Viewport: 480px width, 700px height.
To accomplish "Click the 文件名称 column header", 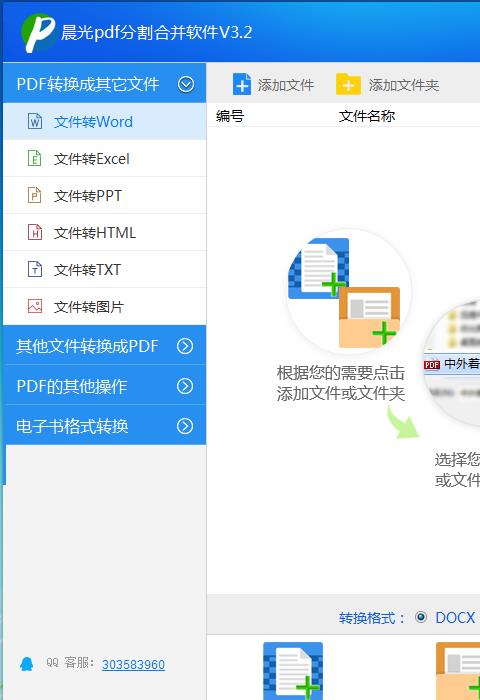I will (367, 116).
